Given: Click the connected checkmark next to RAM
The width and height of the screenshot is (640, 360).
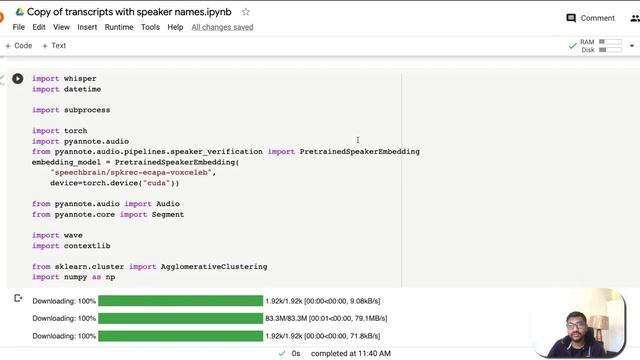Looking at the screenshot, I should [572, 46].
